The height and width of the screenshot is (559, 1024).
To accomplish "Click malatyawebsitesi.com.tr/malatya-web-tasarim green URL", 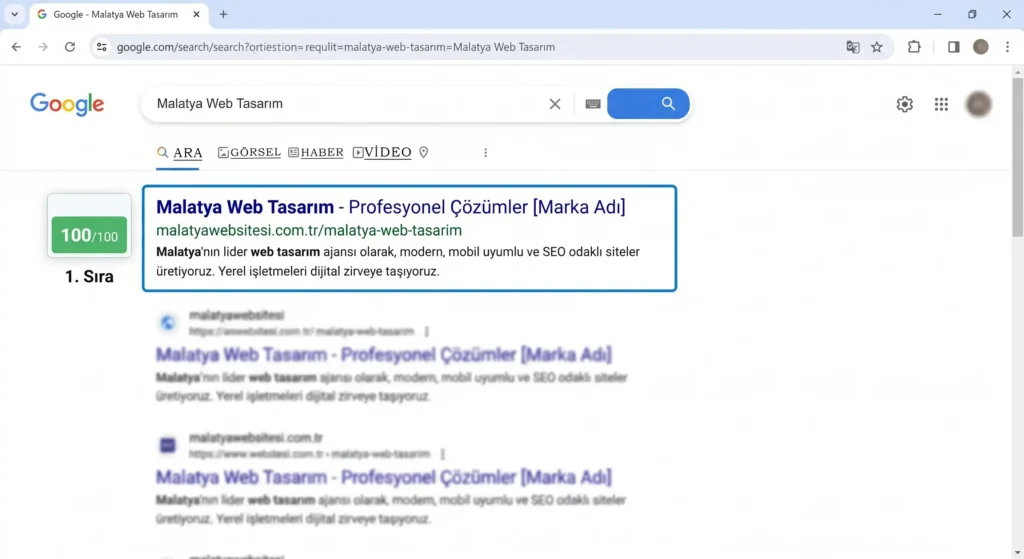I will click(x=309, y=231).
